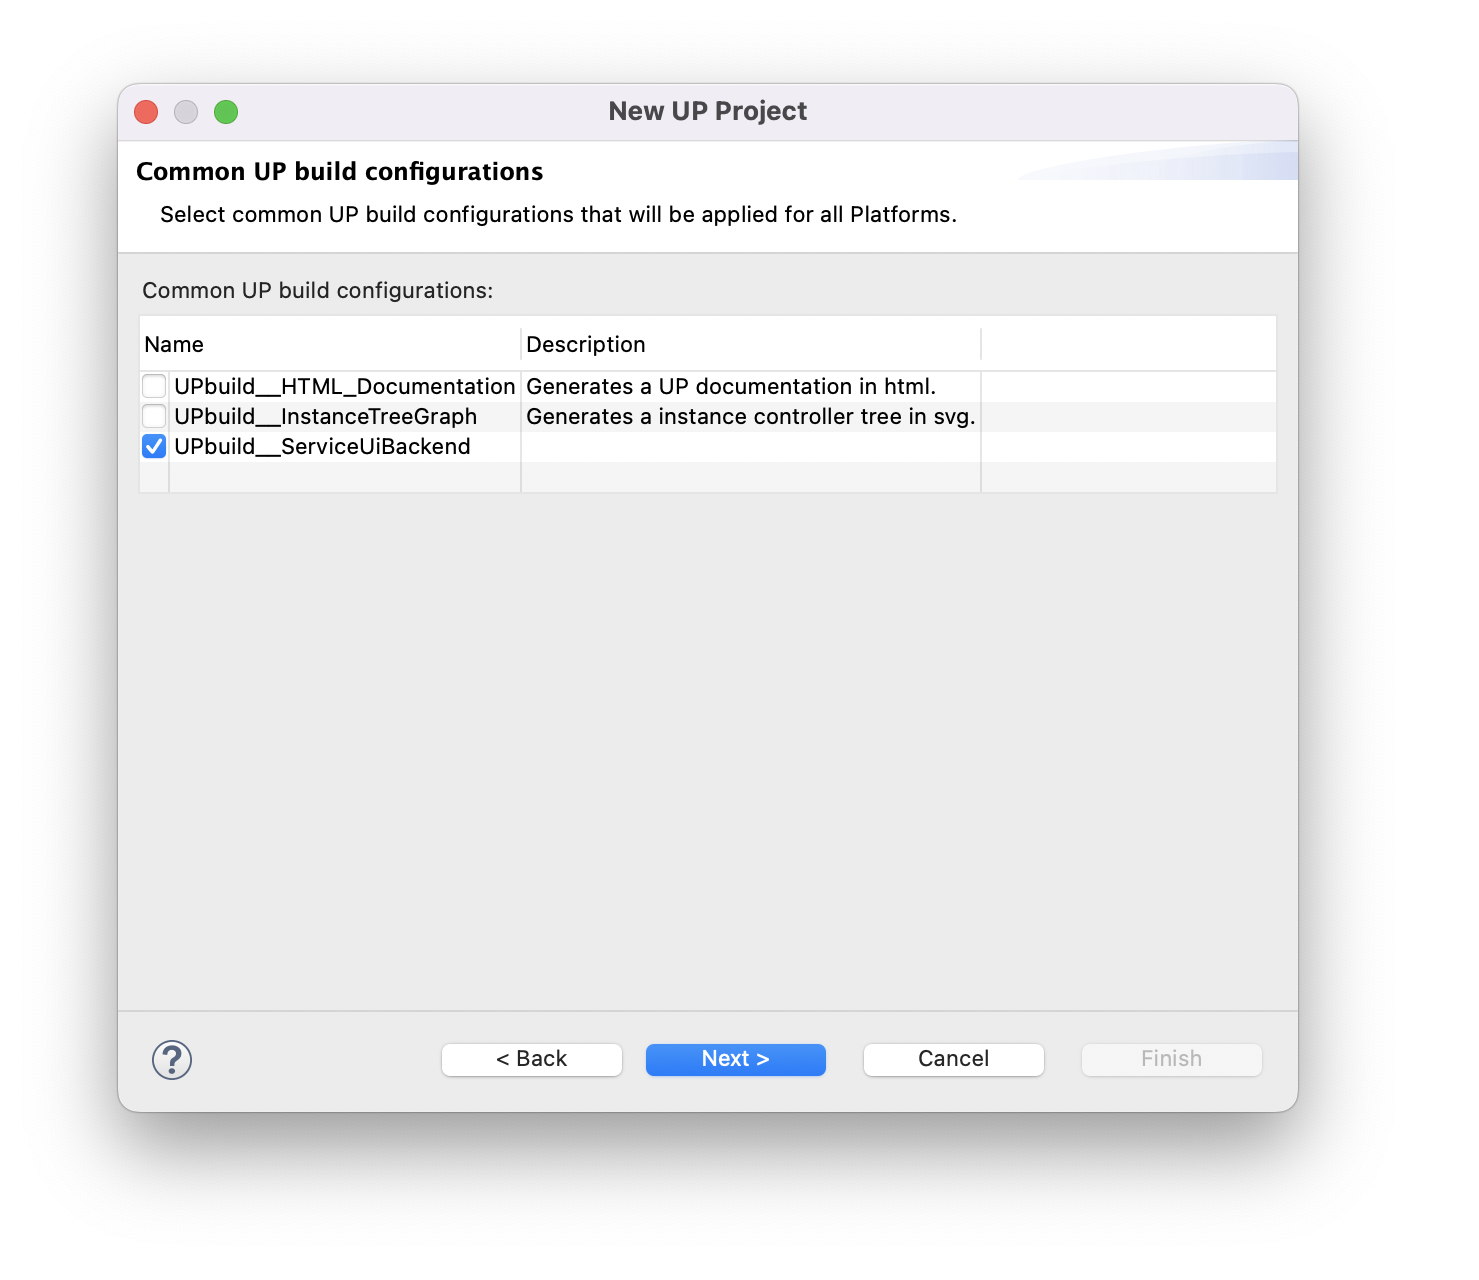Cancel the New UP Project wizard
Image resolution: width=1479 pixels, height=1280 pixels.
pos(953,1059)
